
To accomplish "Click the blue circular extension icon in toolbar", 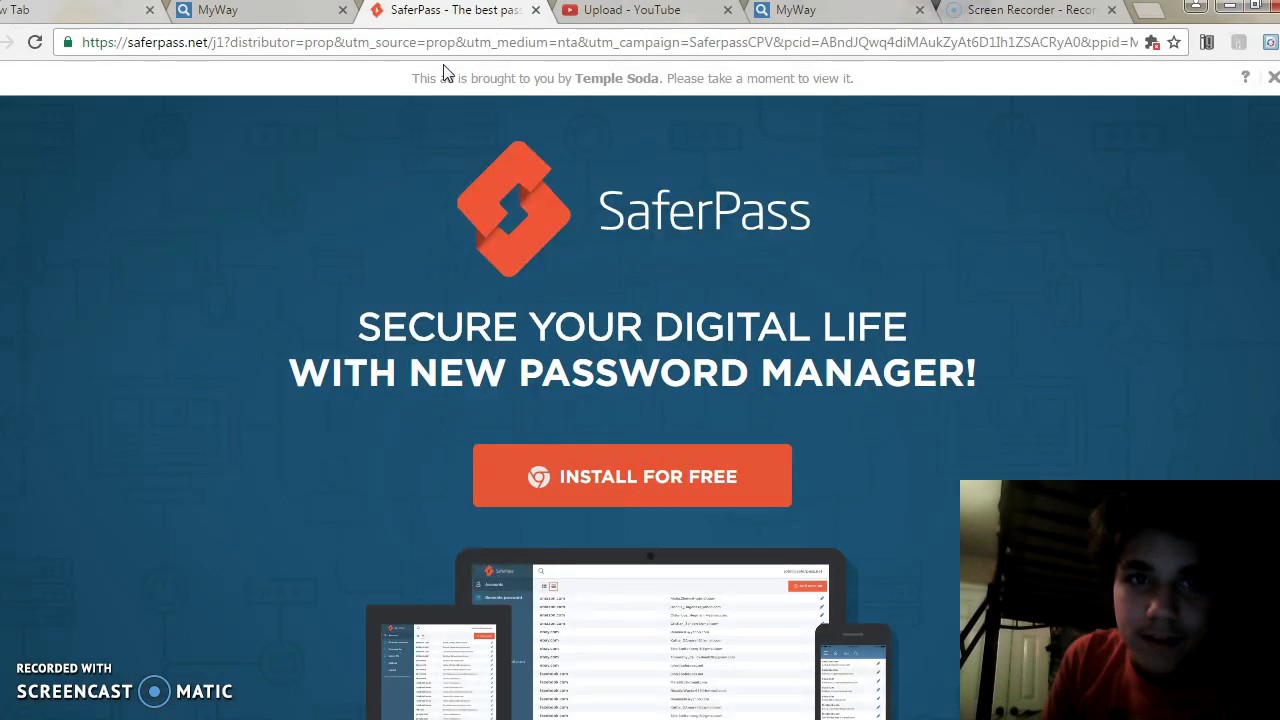I will (x=1270, y=42).
